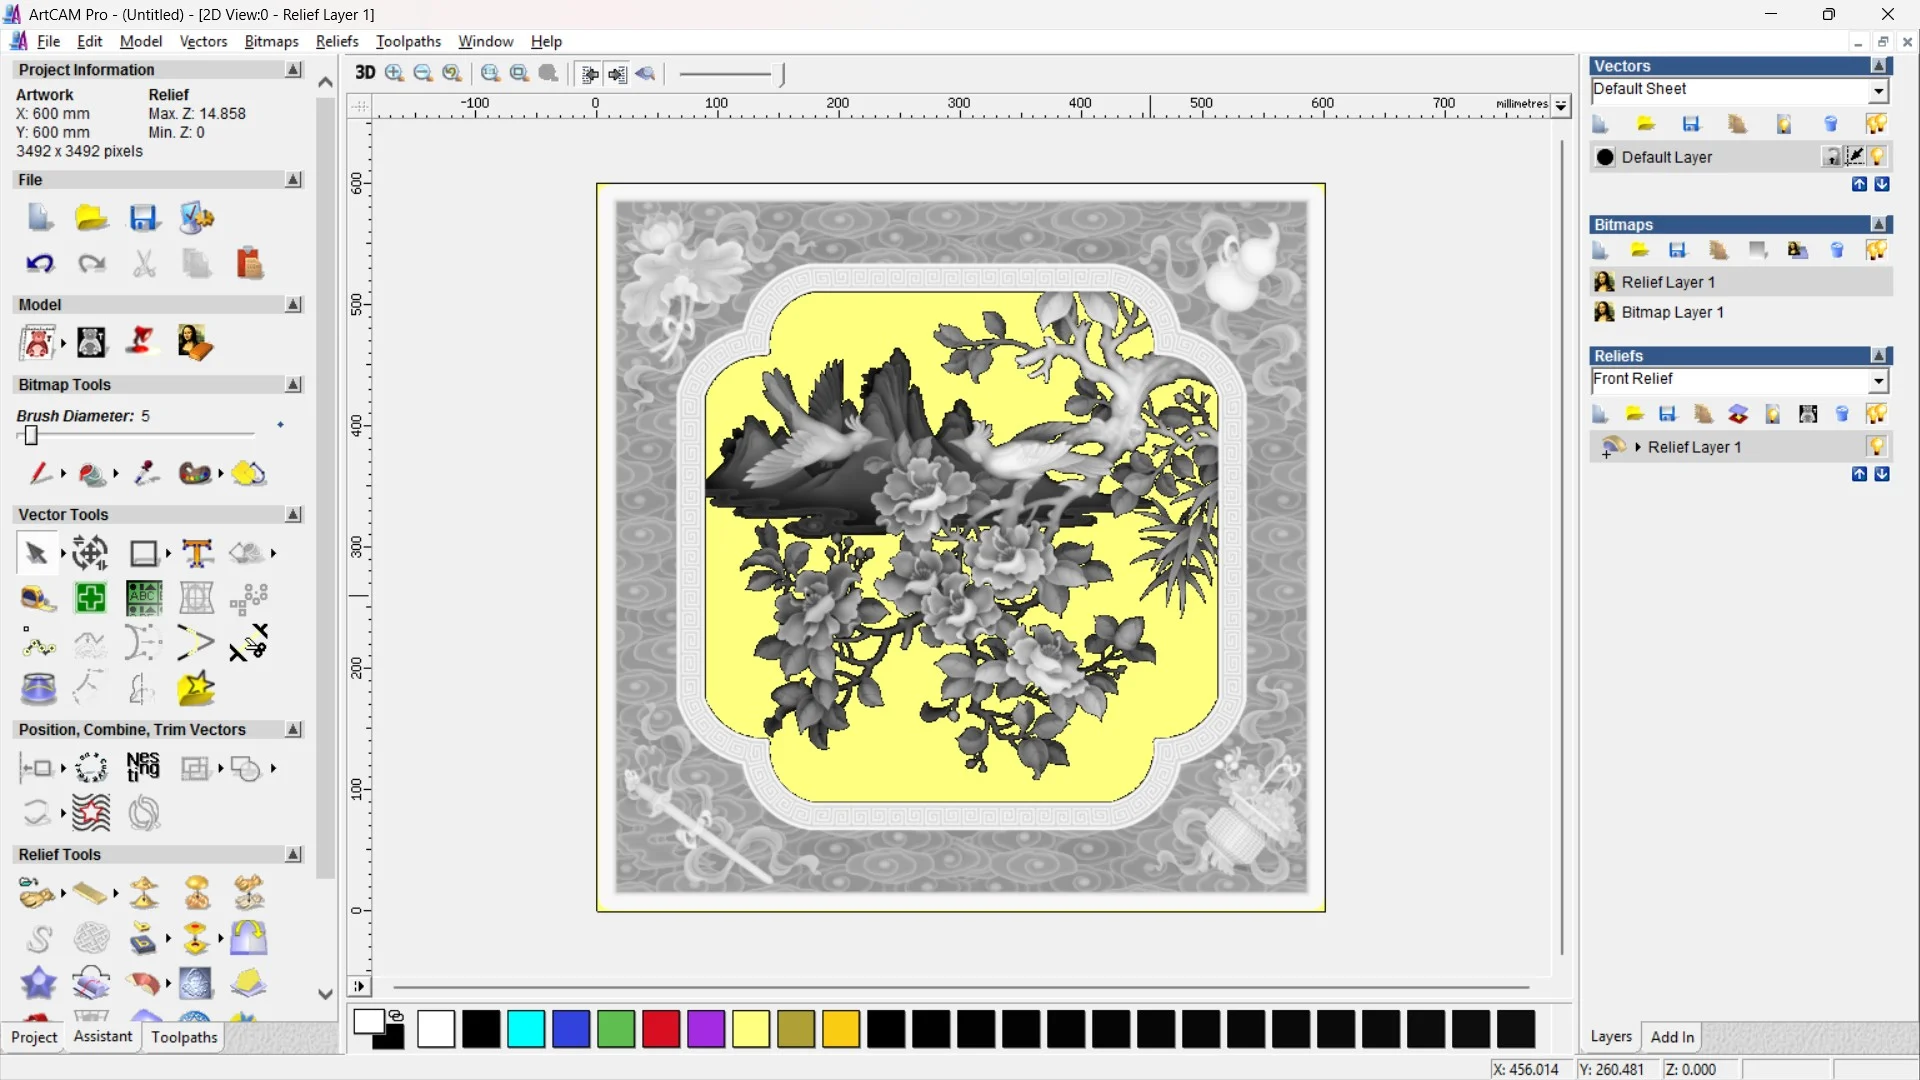Toggle Default Layer visibility light bulb
The height and width of the screenshot is (1080, 1920).
[x=1877, y=157]
